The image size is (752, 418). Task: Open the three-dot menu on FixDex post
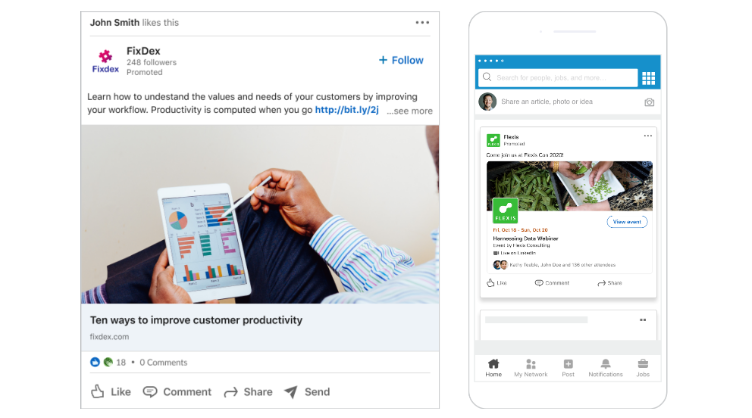point(423,22)
